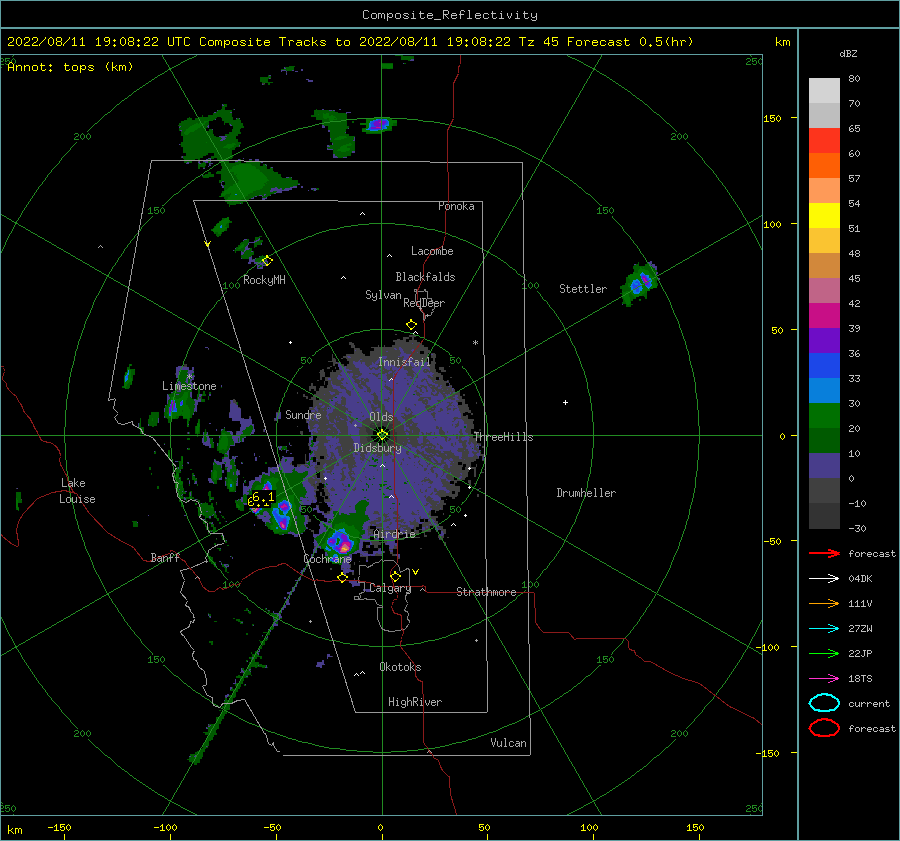900x841 pixels.
Task: Click the RockyMH map label
Action: 264,280
